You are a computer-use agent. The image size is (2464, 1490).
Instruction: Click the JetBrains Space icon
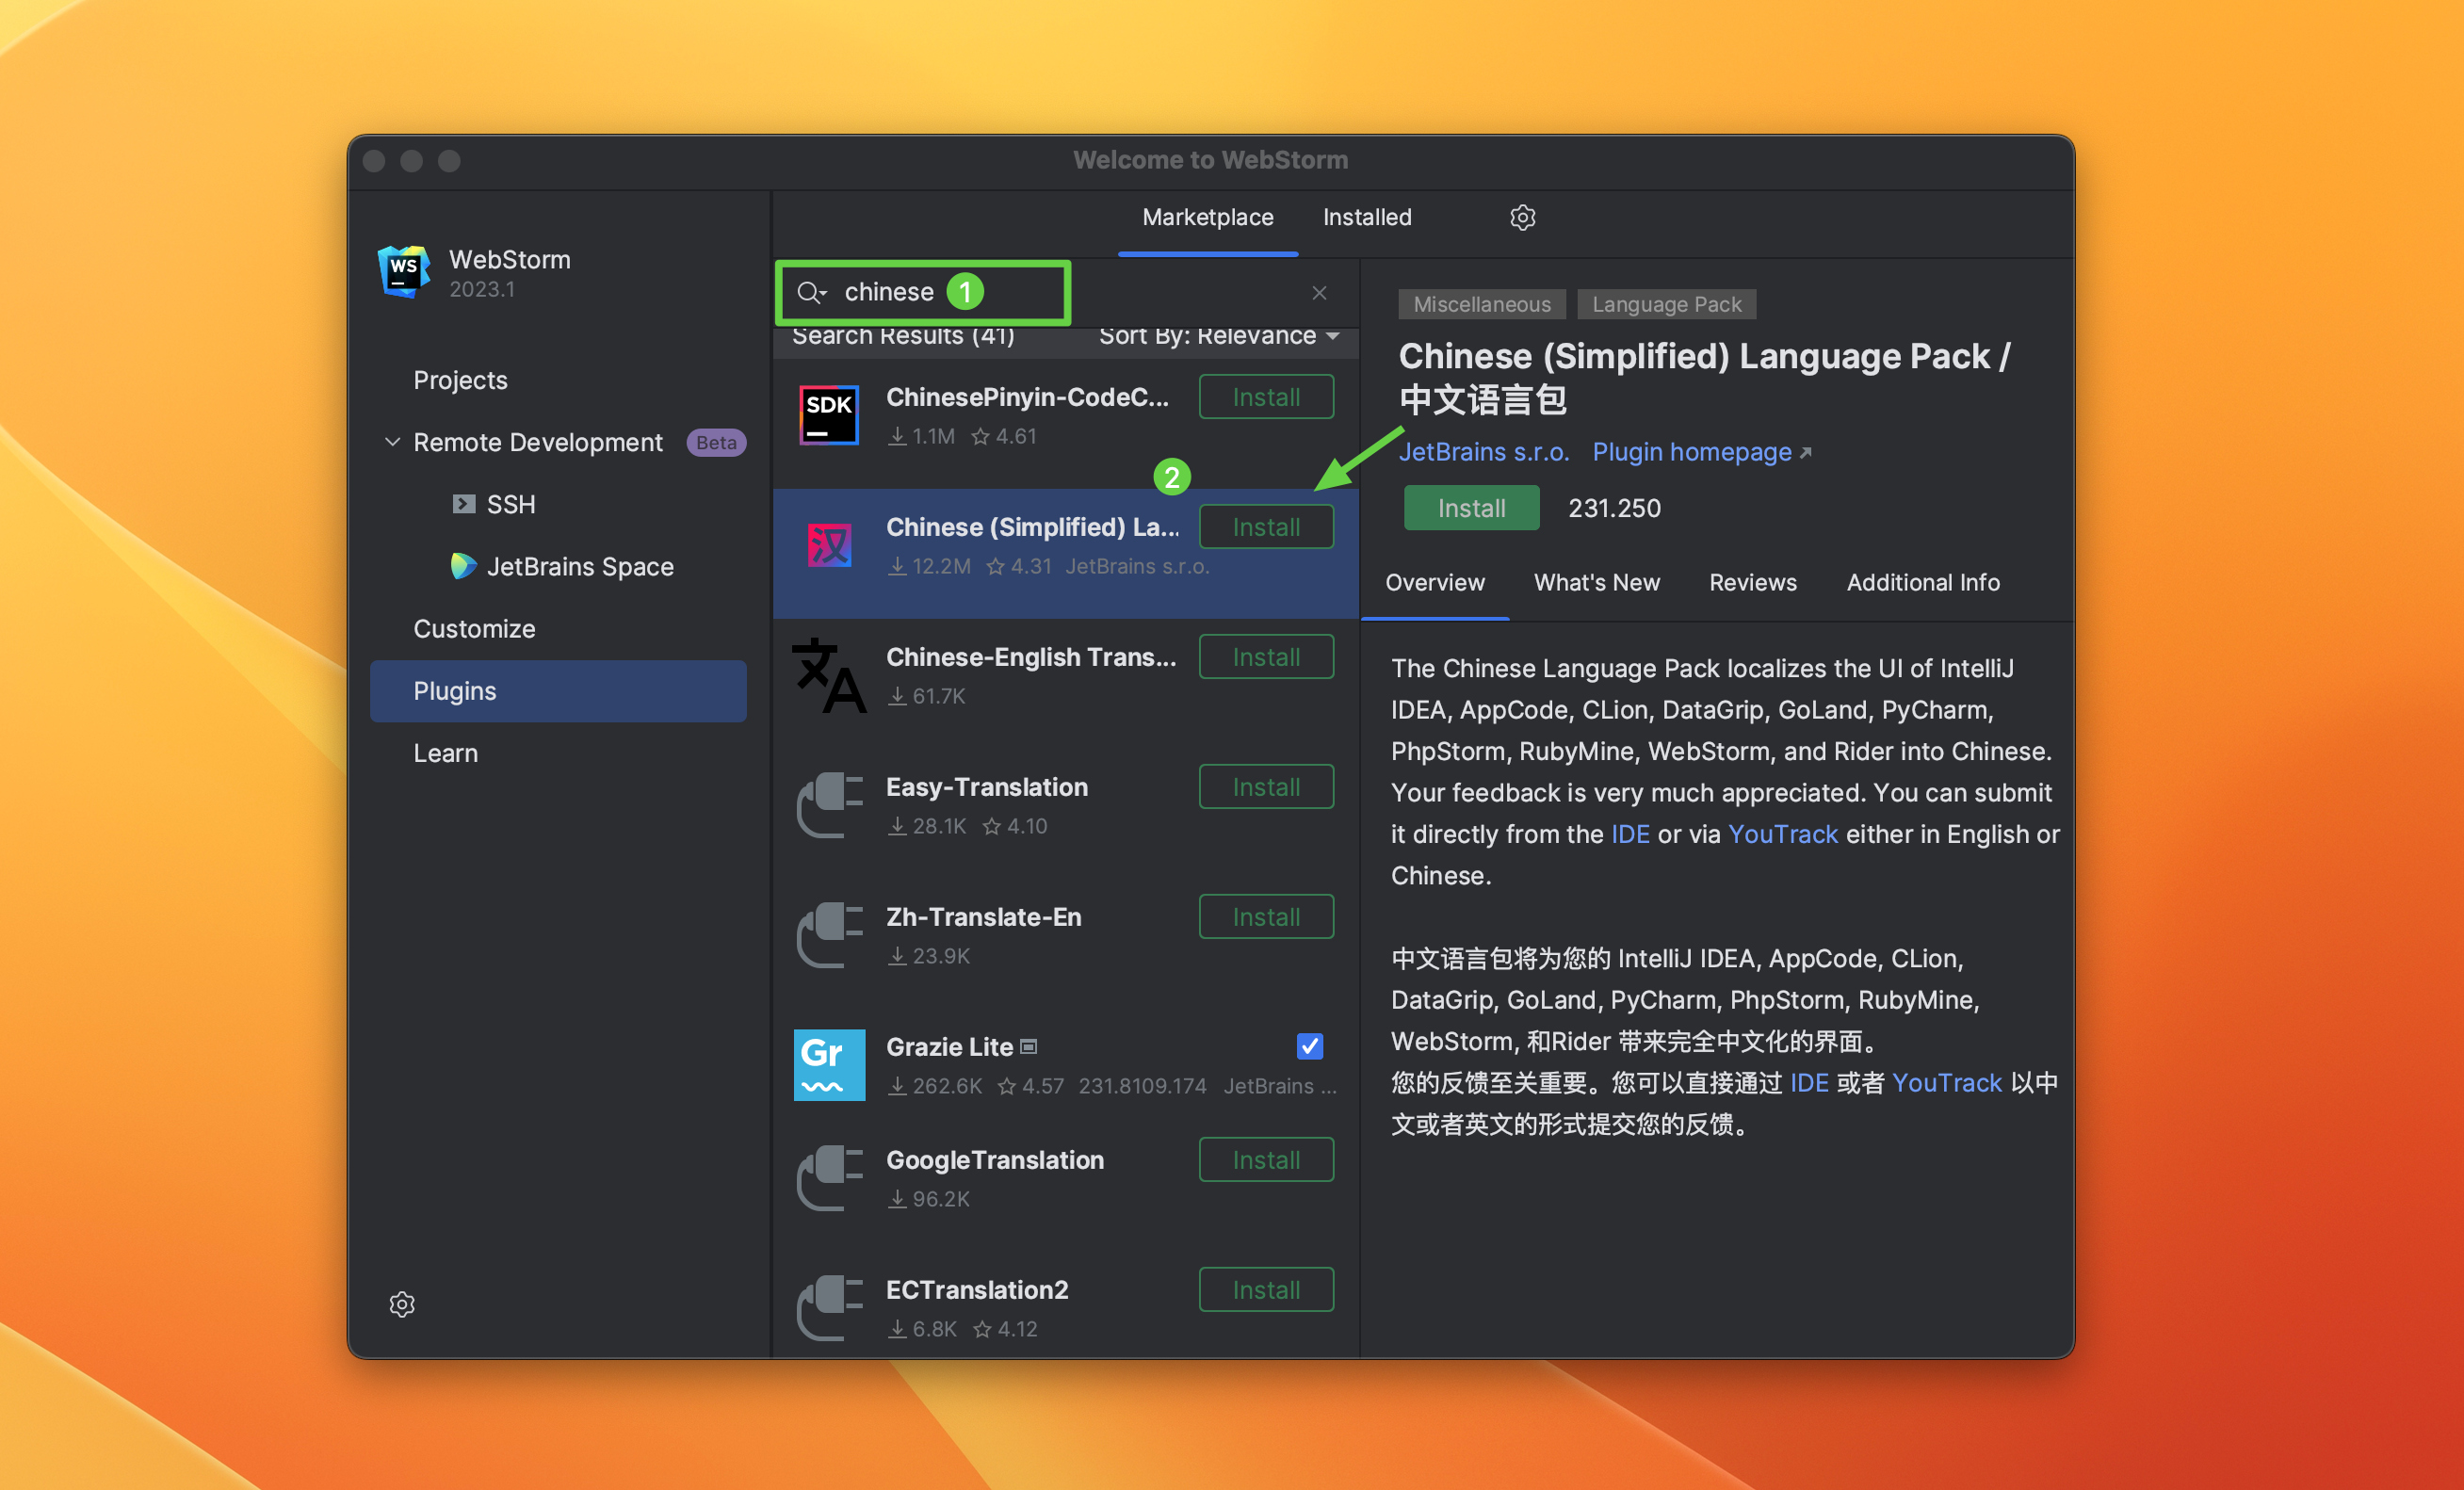(463, 566)
